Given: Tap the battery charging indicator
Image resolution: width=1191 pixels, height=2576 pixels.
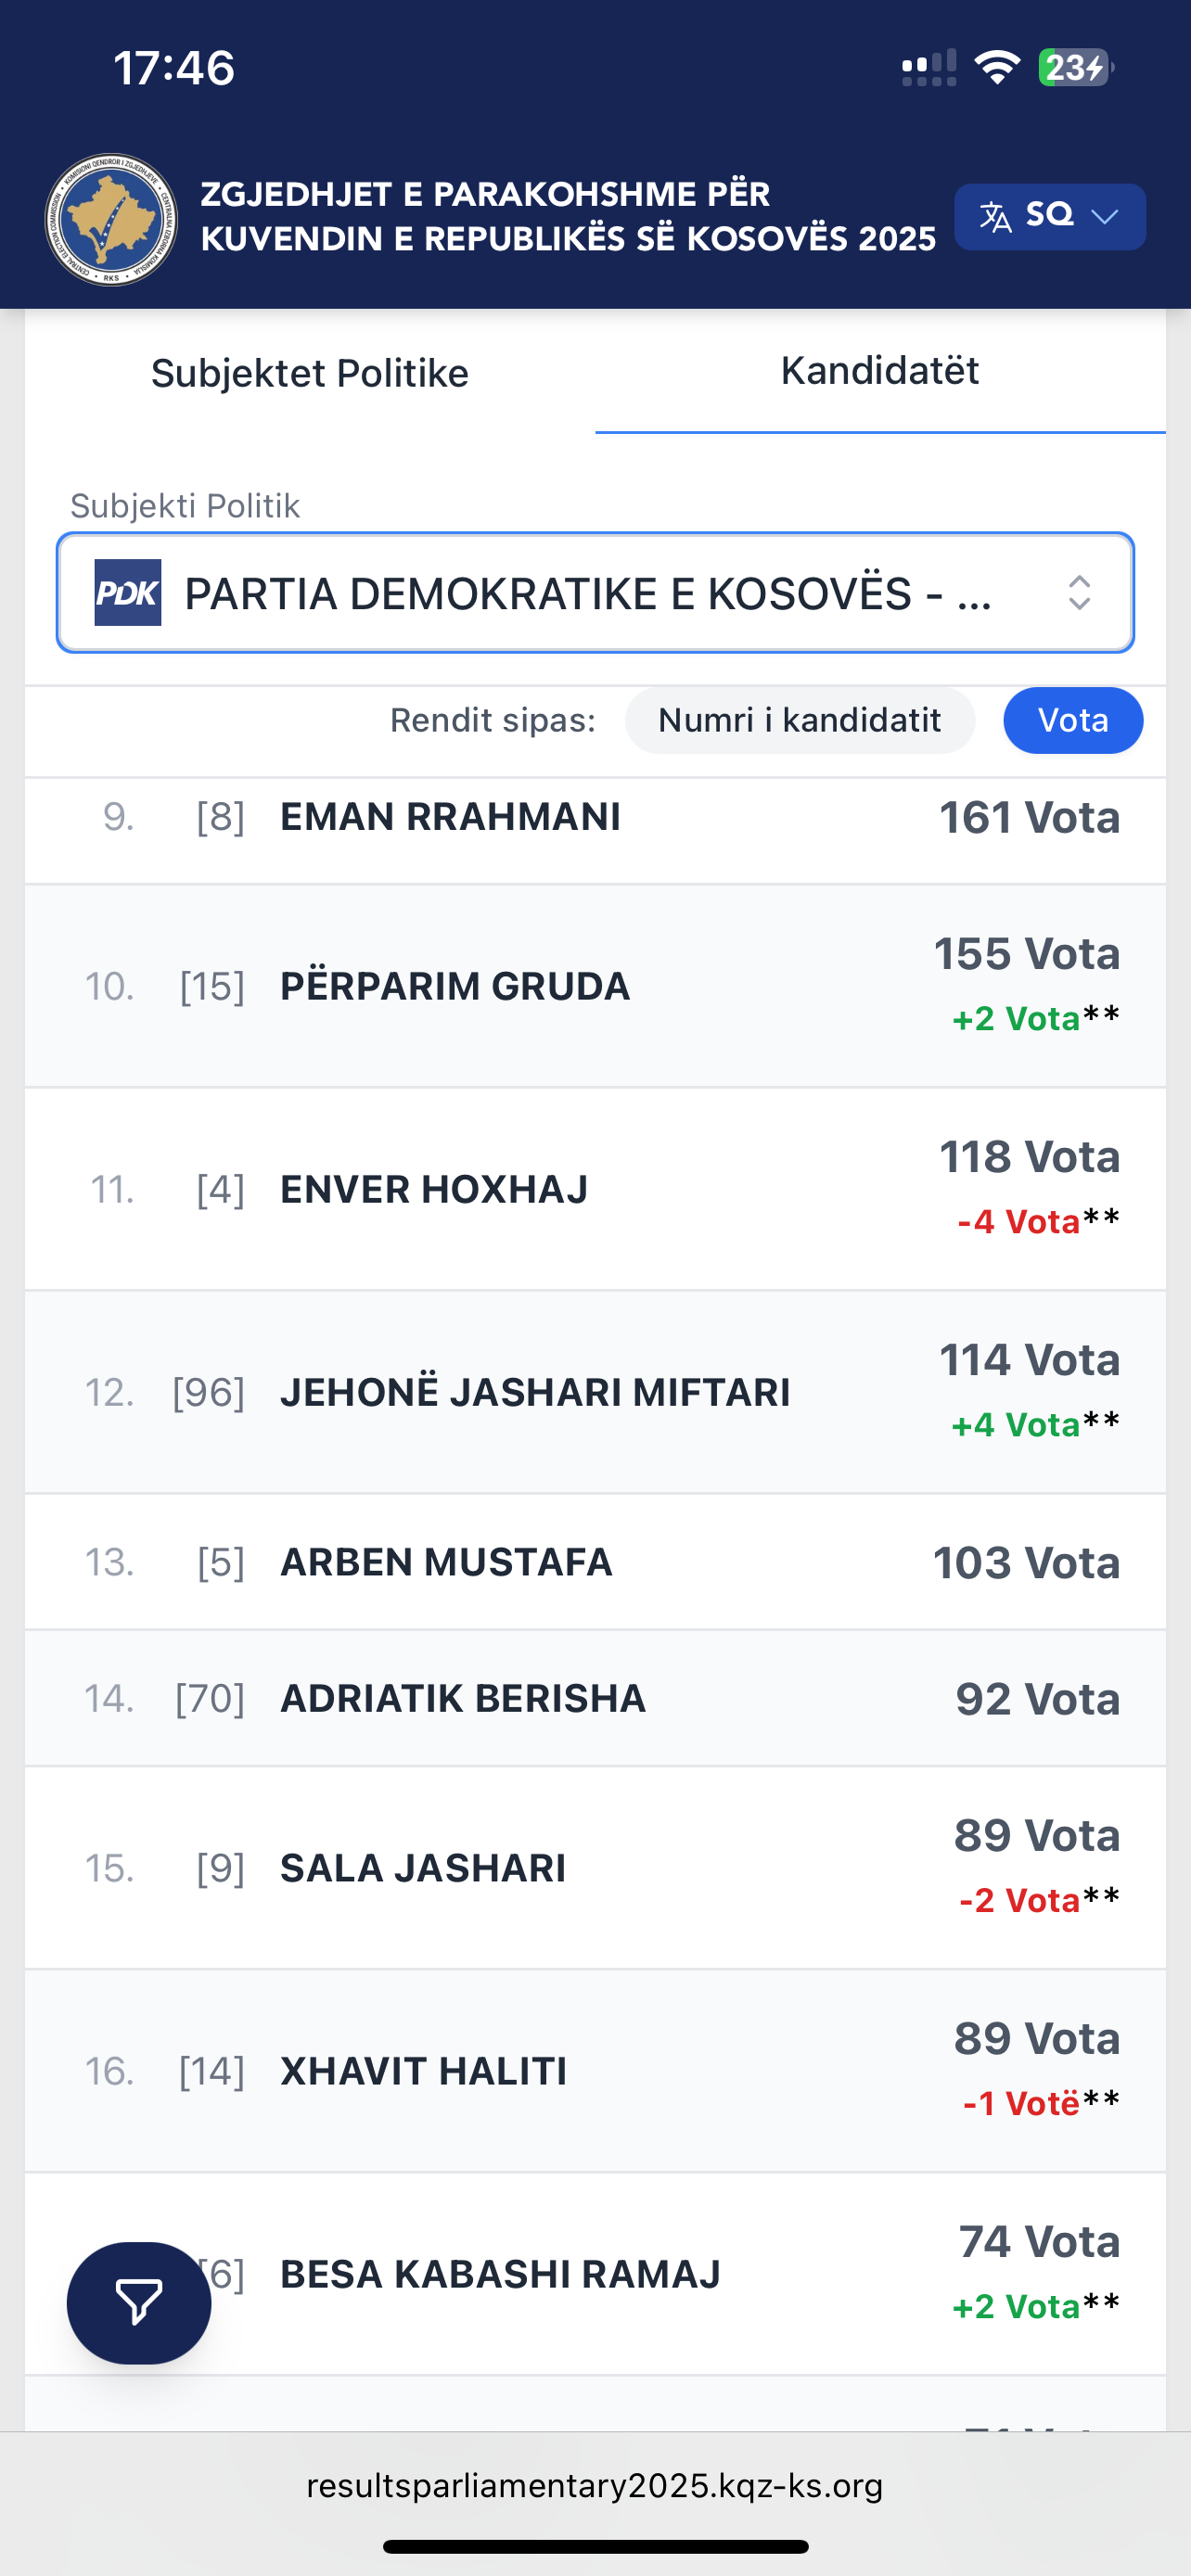Looking at the screenshot, I should click(1074, 68).
